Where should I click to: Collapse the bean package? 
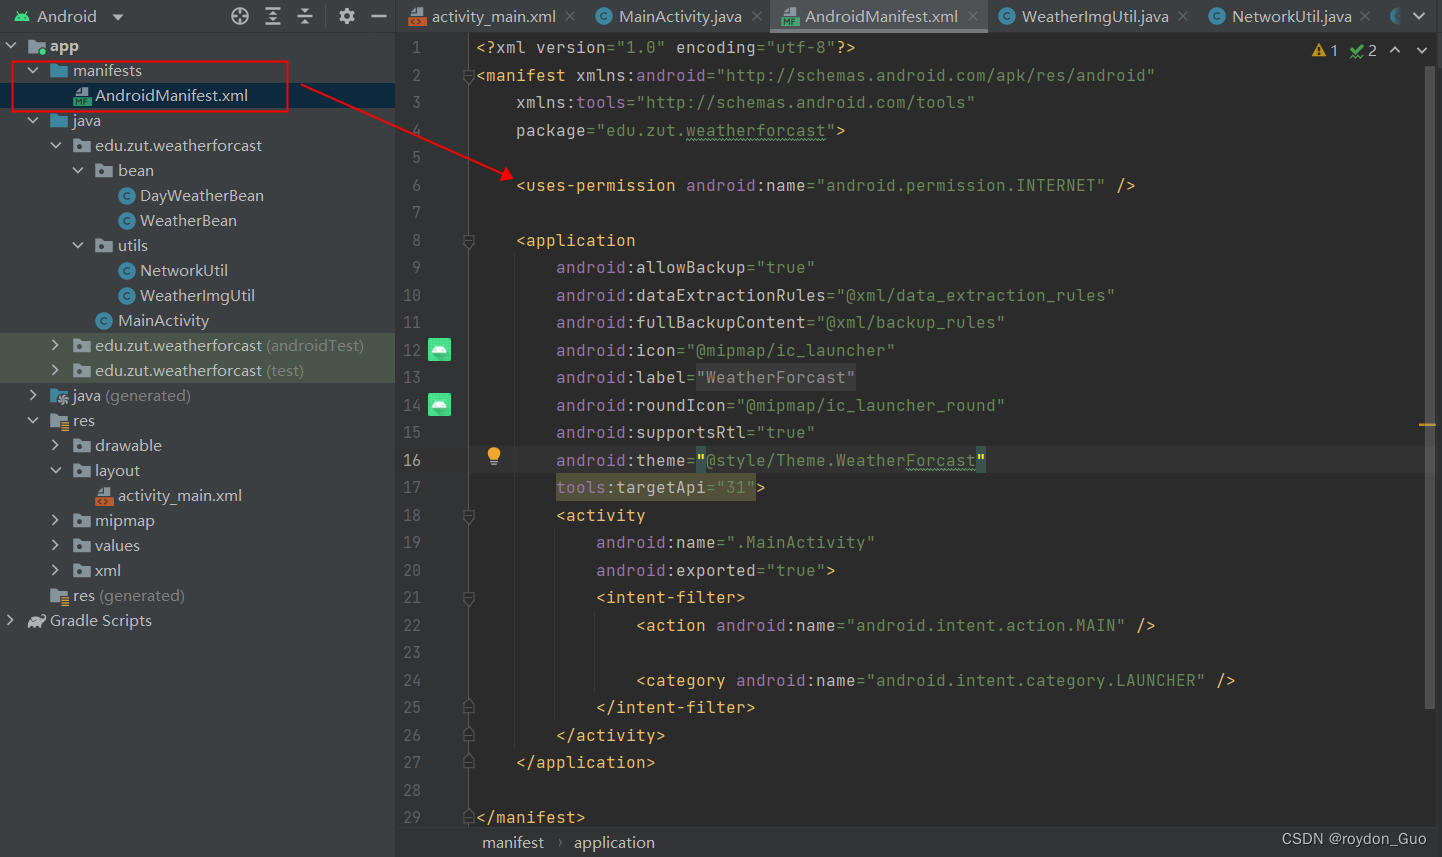[x=78, y=171]
